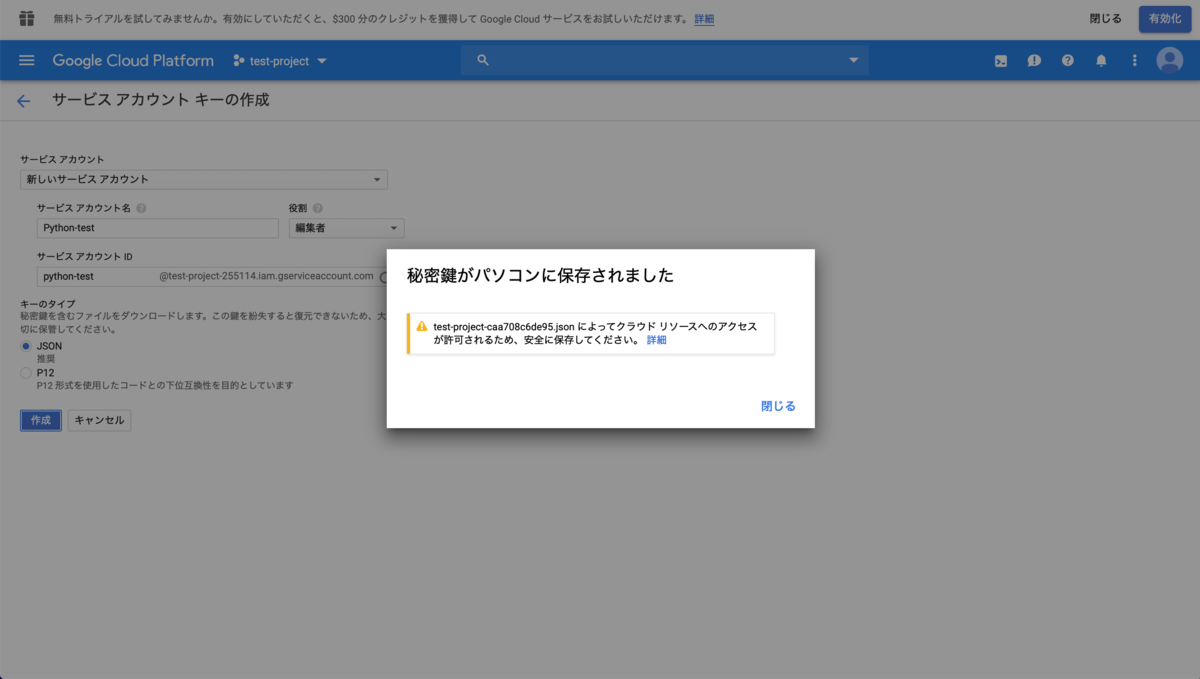This screenshot has width=1200, height=679.
Task: Click Google Cloud Platform in the header
Action: 132,60
